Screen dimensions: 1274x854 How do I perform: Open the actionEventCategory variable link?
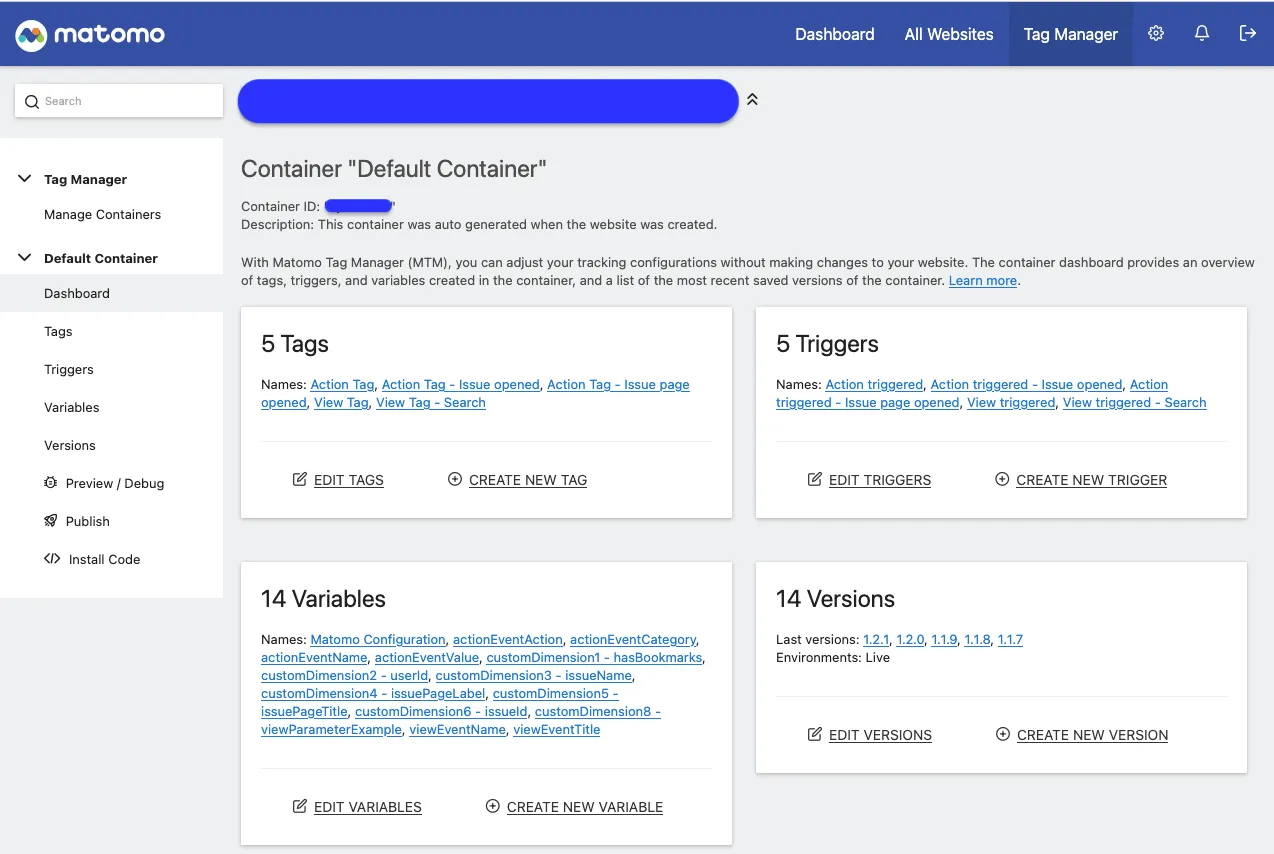633,639
